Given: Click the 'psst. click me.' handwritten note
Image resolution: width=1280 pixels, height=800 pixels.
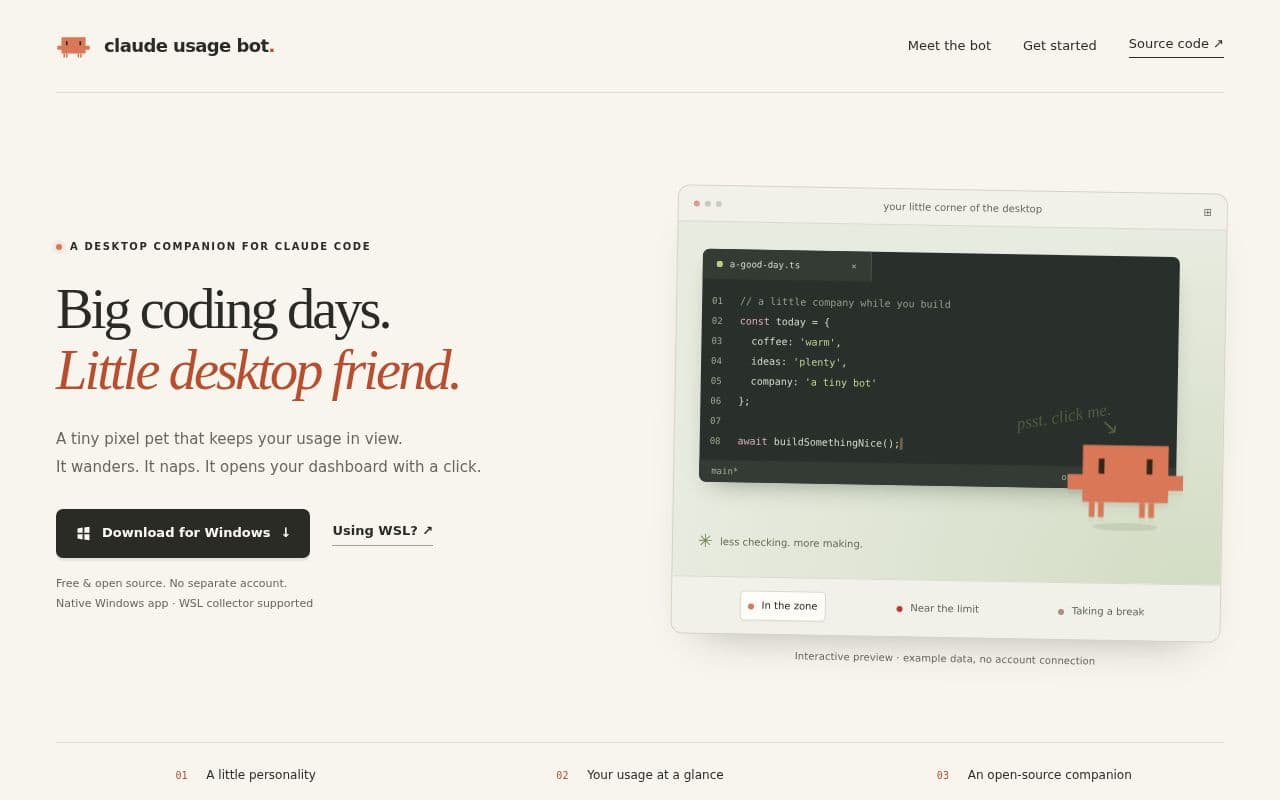Looking at the screenshot, I should (x=1063, y=417).
